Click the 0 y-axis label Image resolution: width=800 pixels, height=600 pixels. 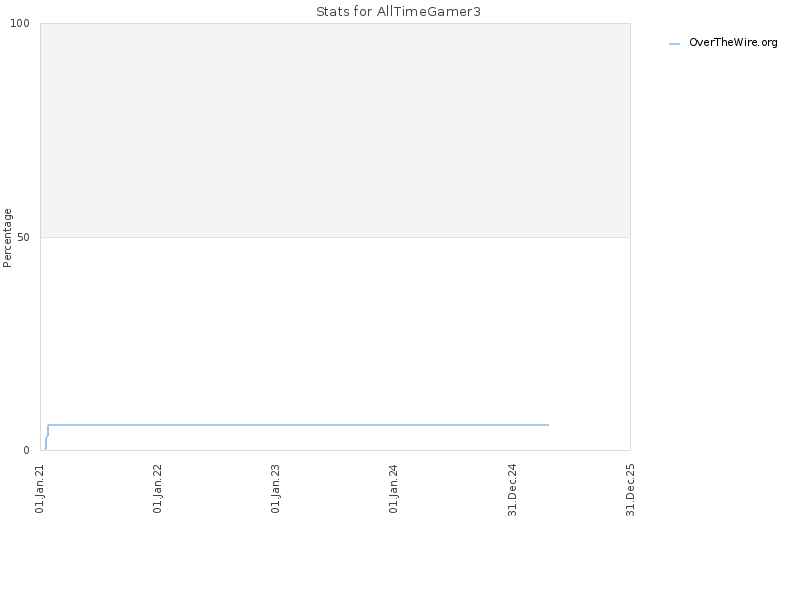pyautogui.click(x=27, y=450)
